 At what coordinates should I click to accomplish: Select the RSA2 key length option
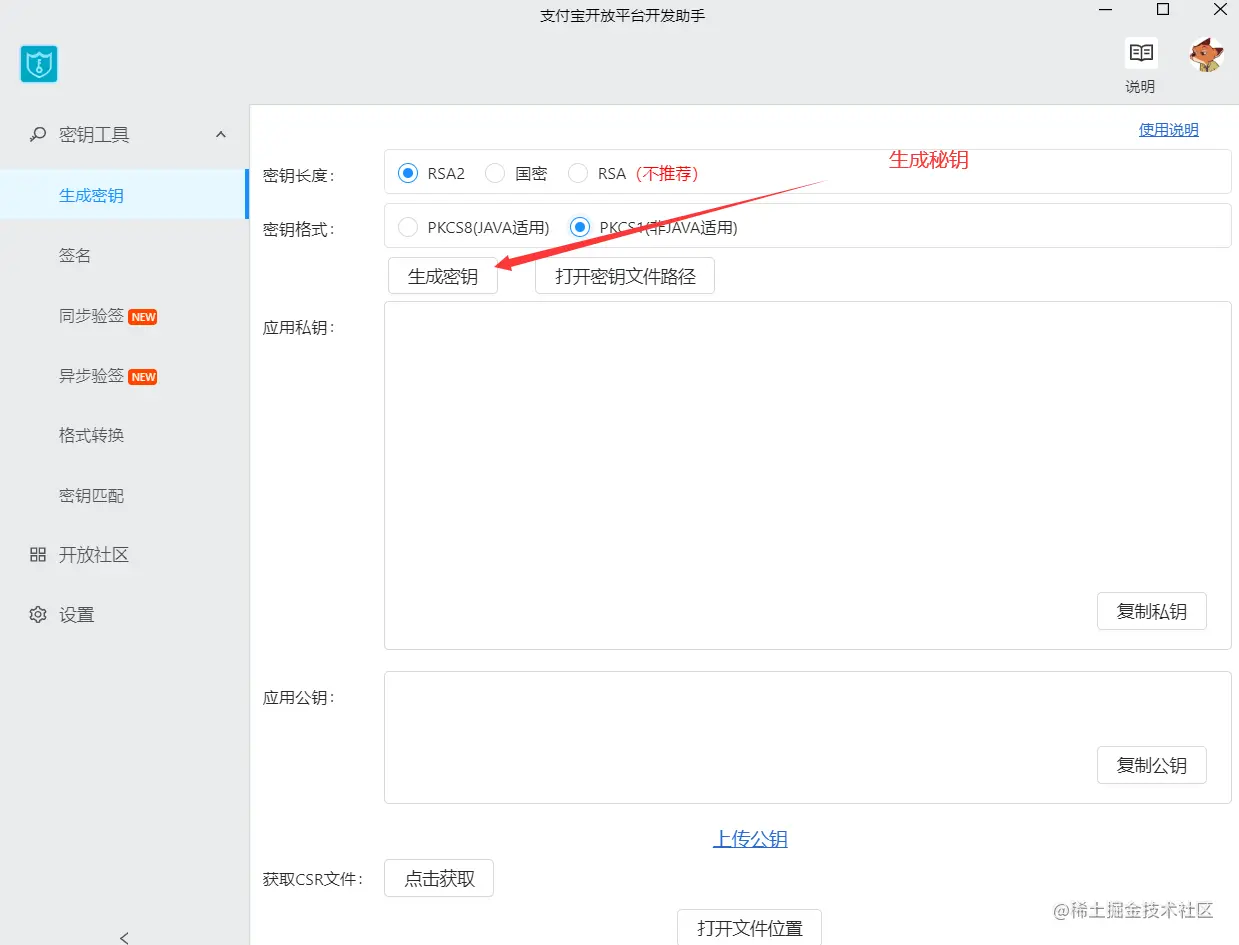pyautogui.click(x=408, y=173)
